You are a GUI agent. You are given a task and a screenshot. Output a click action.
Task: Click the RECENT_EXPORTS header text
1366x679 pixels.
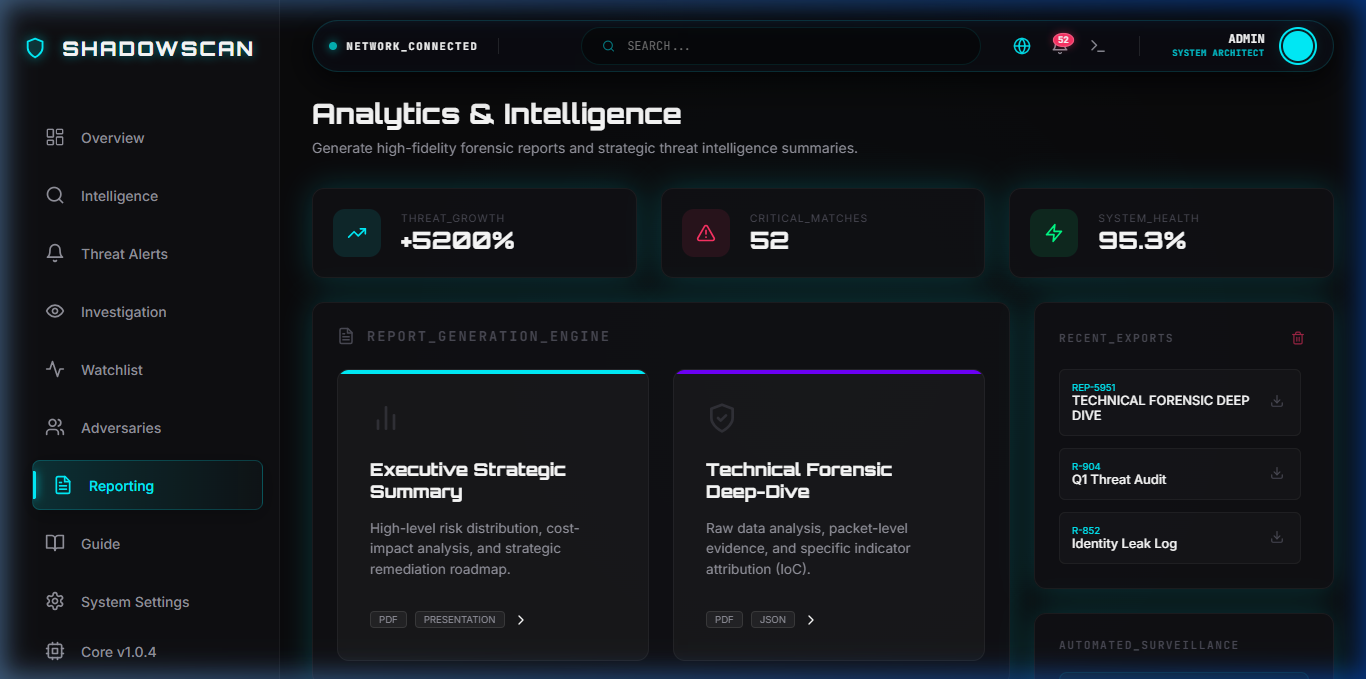click(x=1116, y=338)
